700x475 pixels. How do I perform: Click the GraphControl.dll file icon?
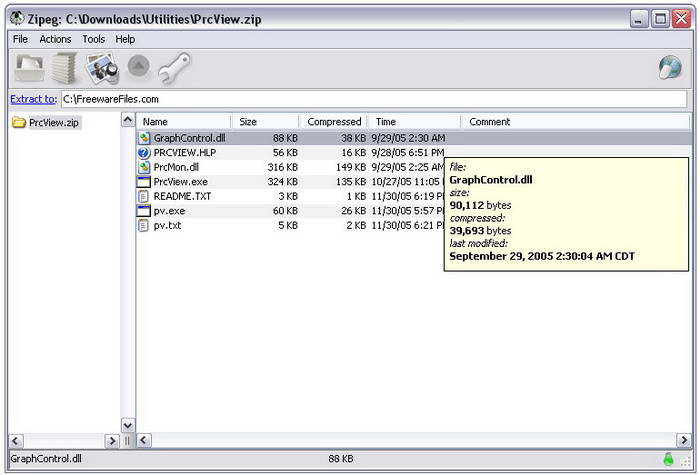click(144, 138)
